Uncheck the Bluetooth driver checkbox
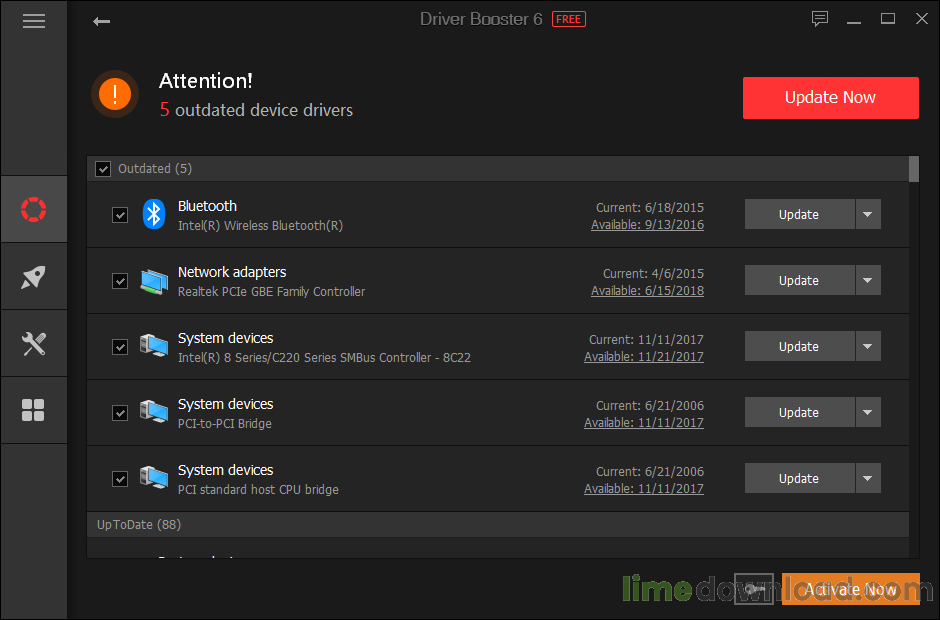Image resolution: width=940 pixels, height=620 pixels. [120, 214]
